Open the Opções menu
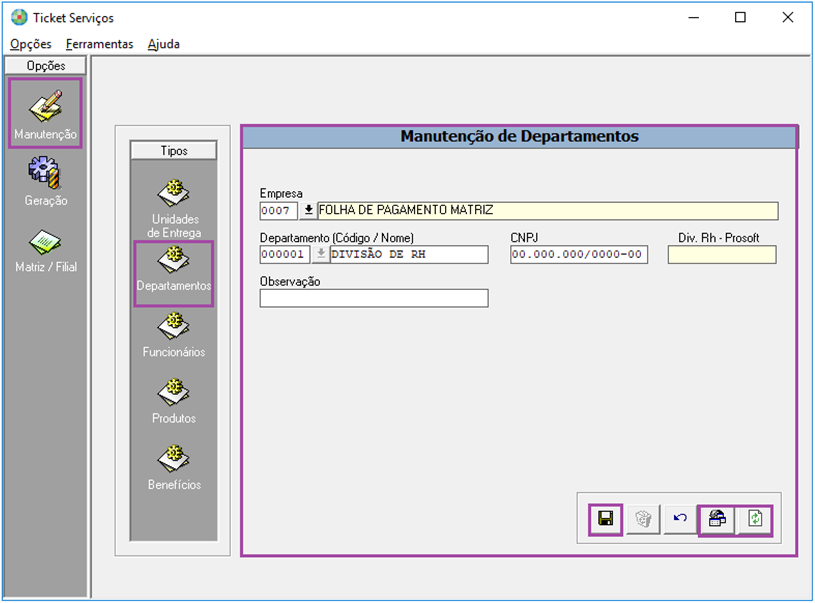This screenshot has width=815, height=603. click(x=31, y=44)
